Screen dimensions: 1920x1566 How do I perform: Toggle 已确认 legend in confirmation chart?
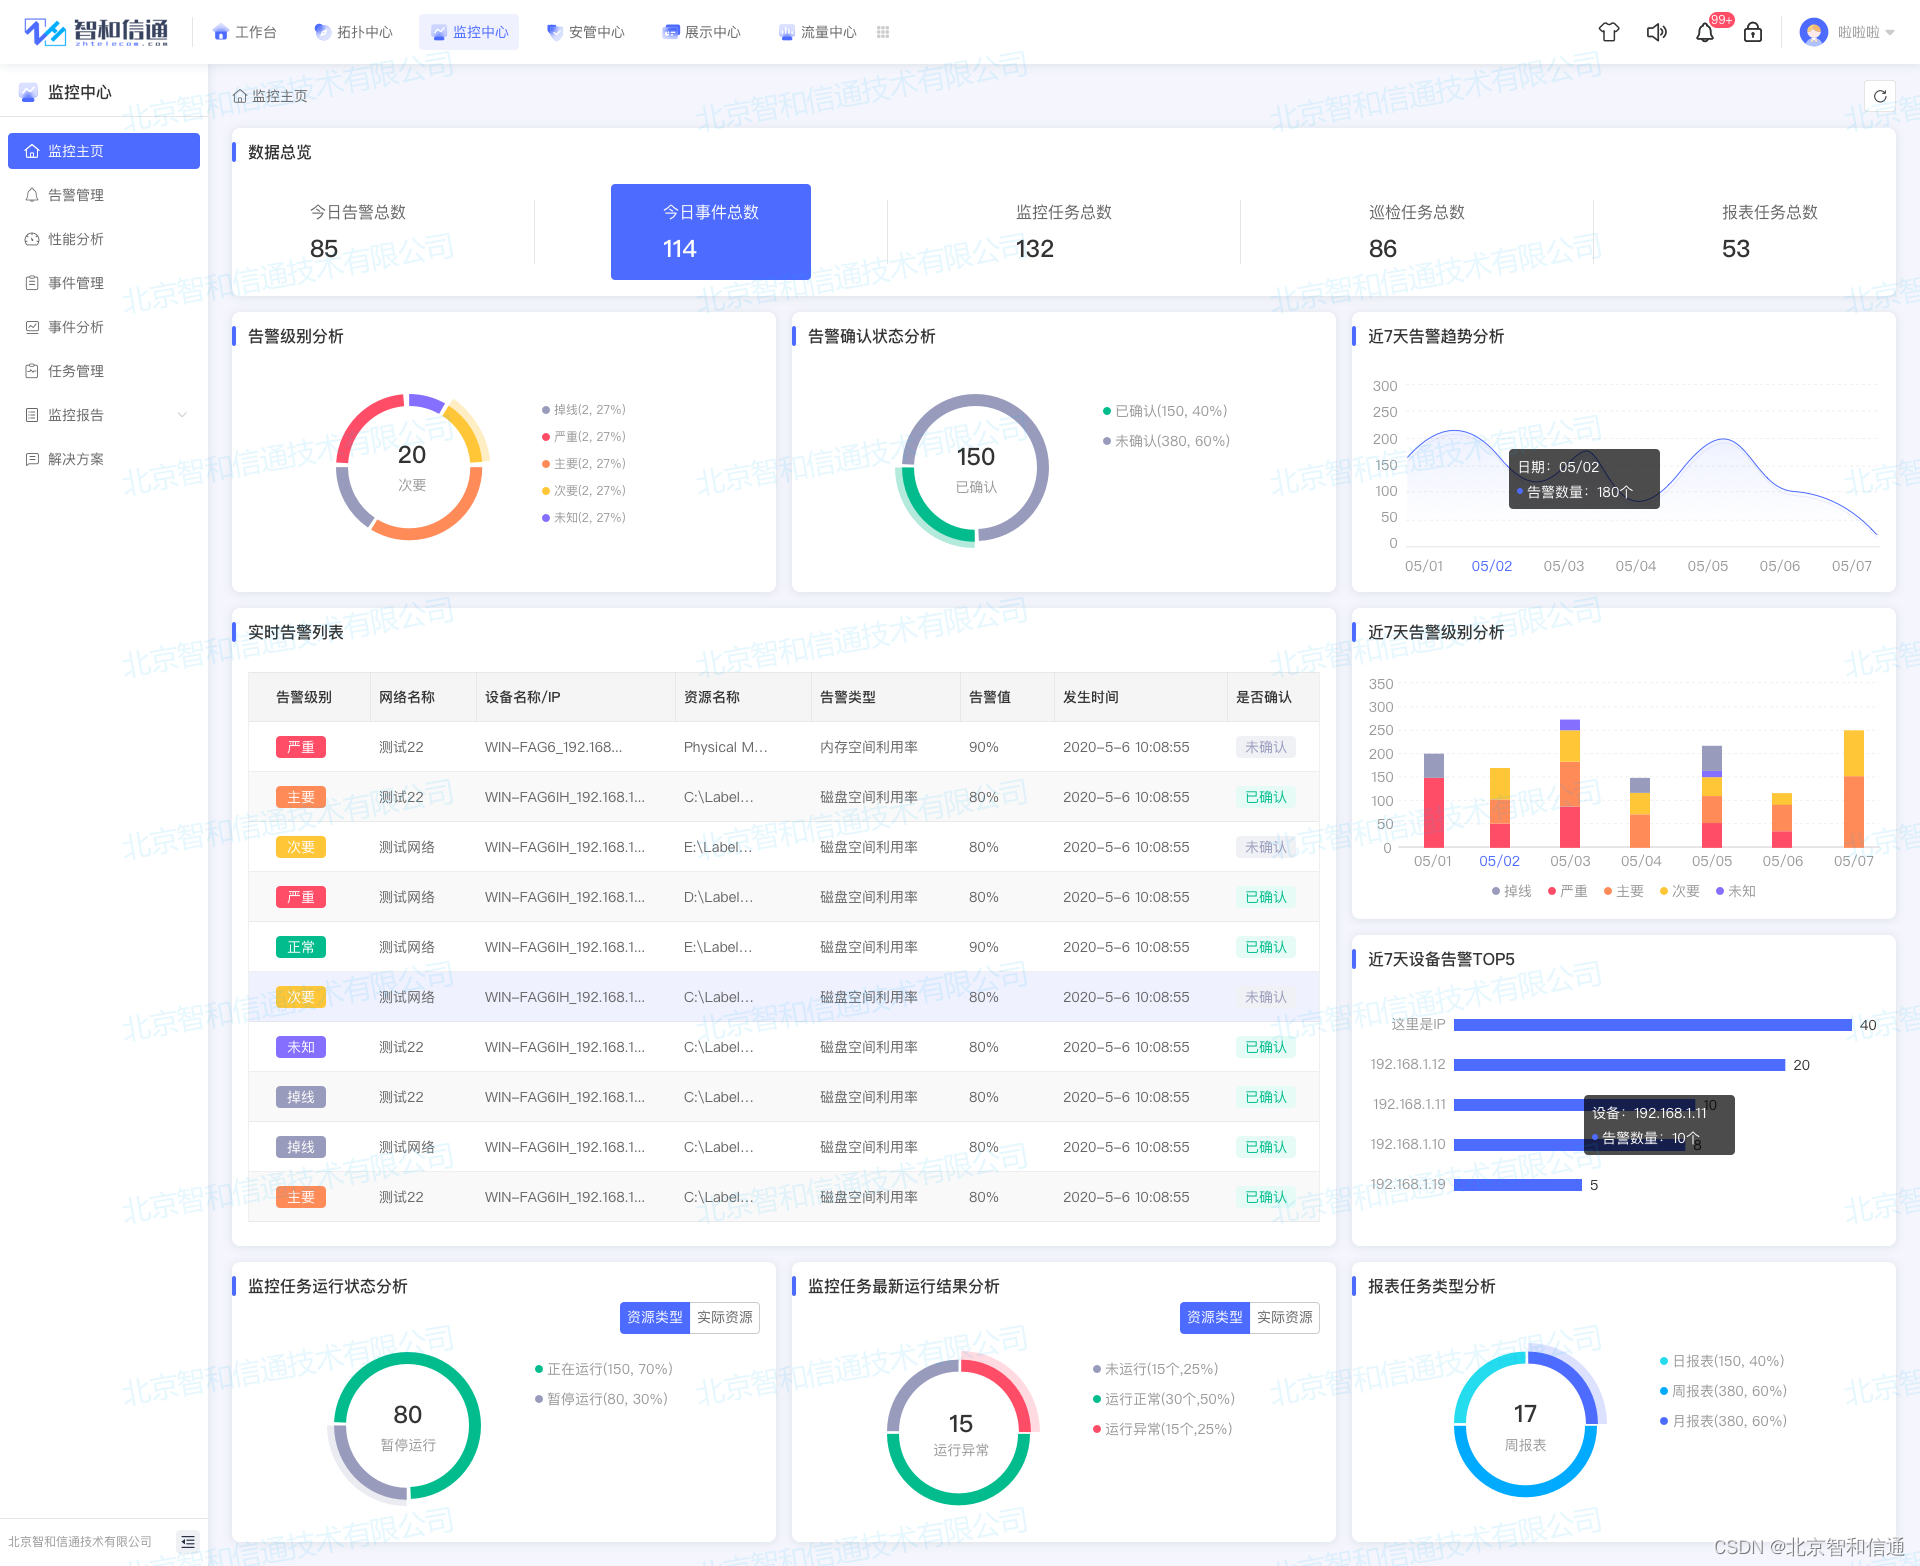point(1164,411)
